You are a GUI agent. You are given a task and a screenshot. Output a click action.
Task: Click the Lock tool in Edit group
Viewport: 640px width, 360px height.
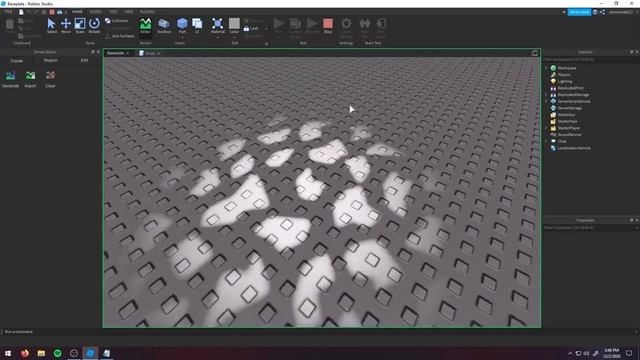[x=251, y=29]
